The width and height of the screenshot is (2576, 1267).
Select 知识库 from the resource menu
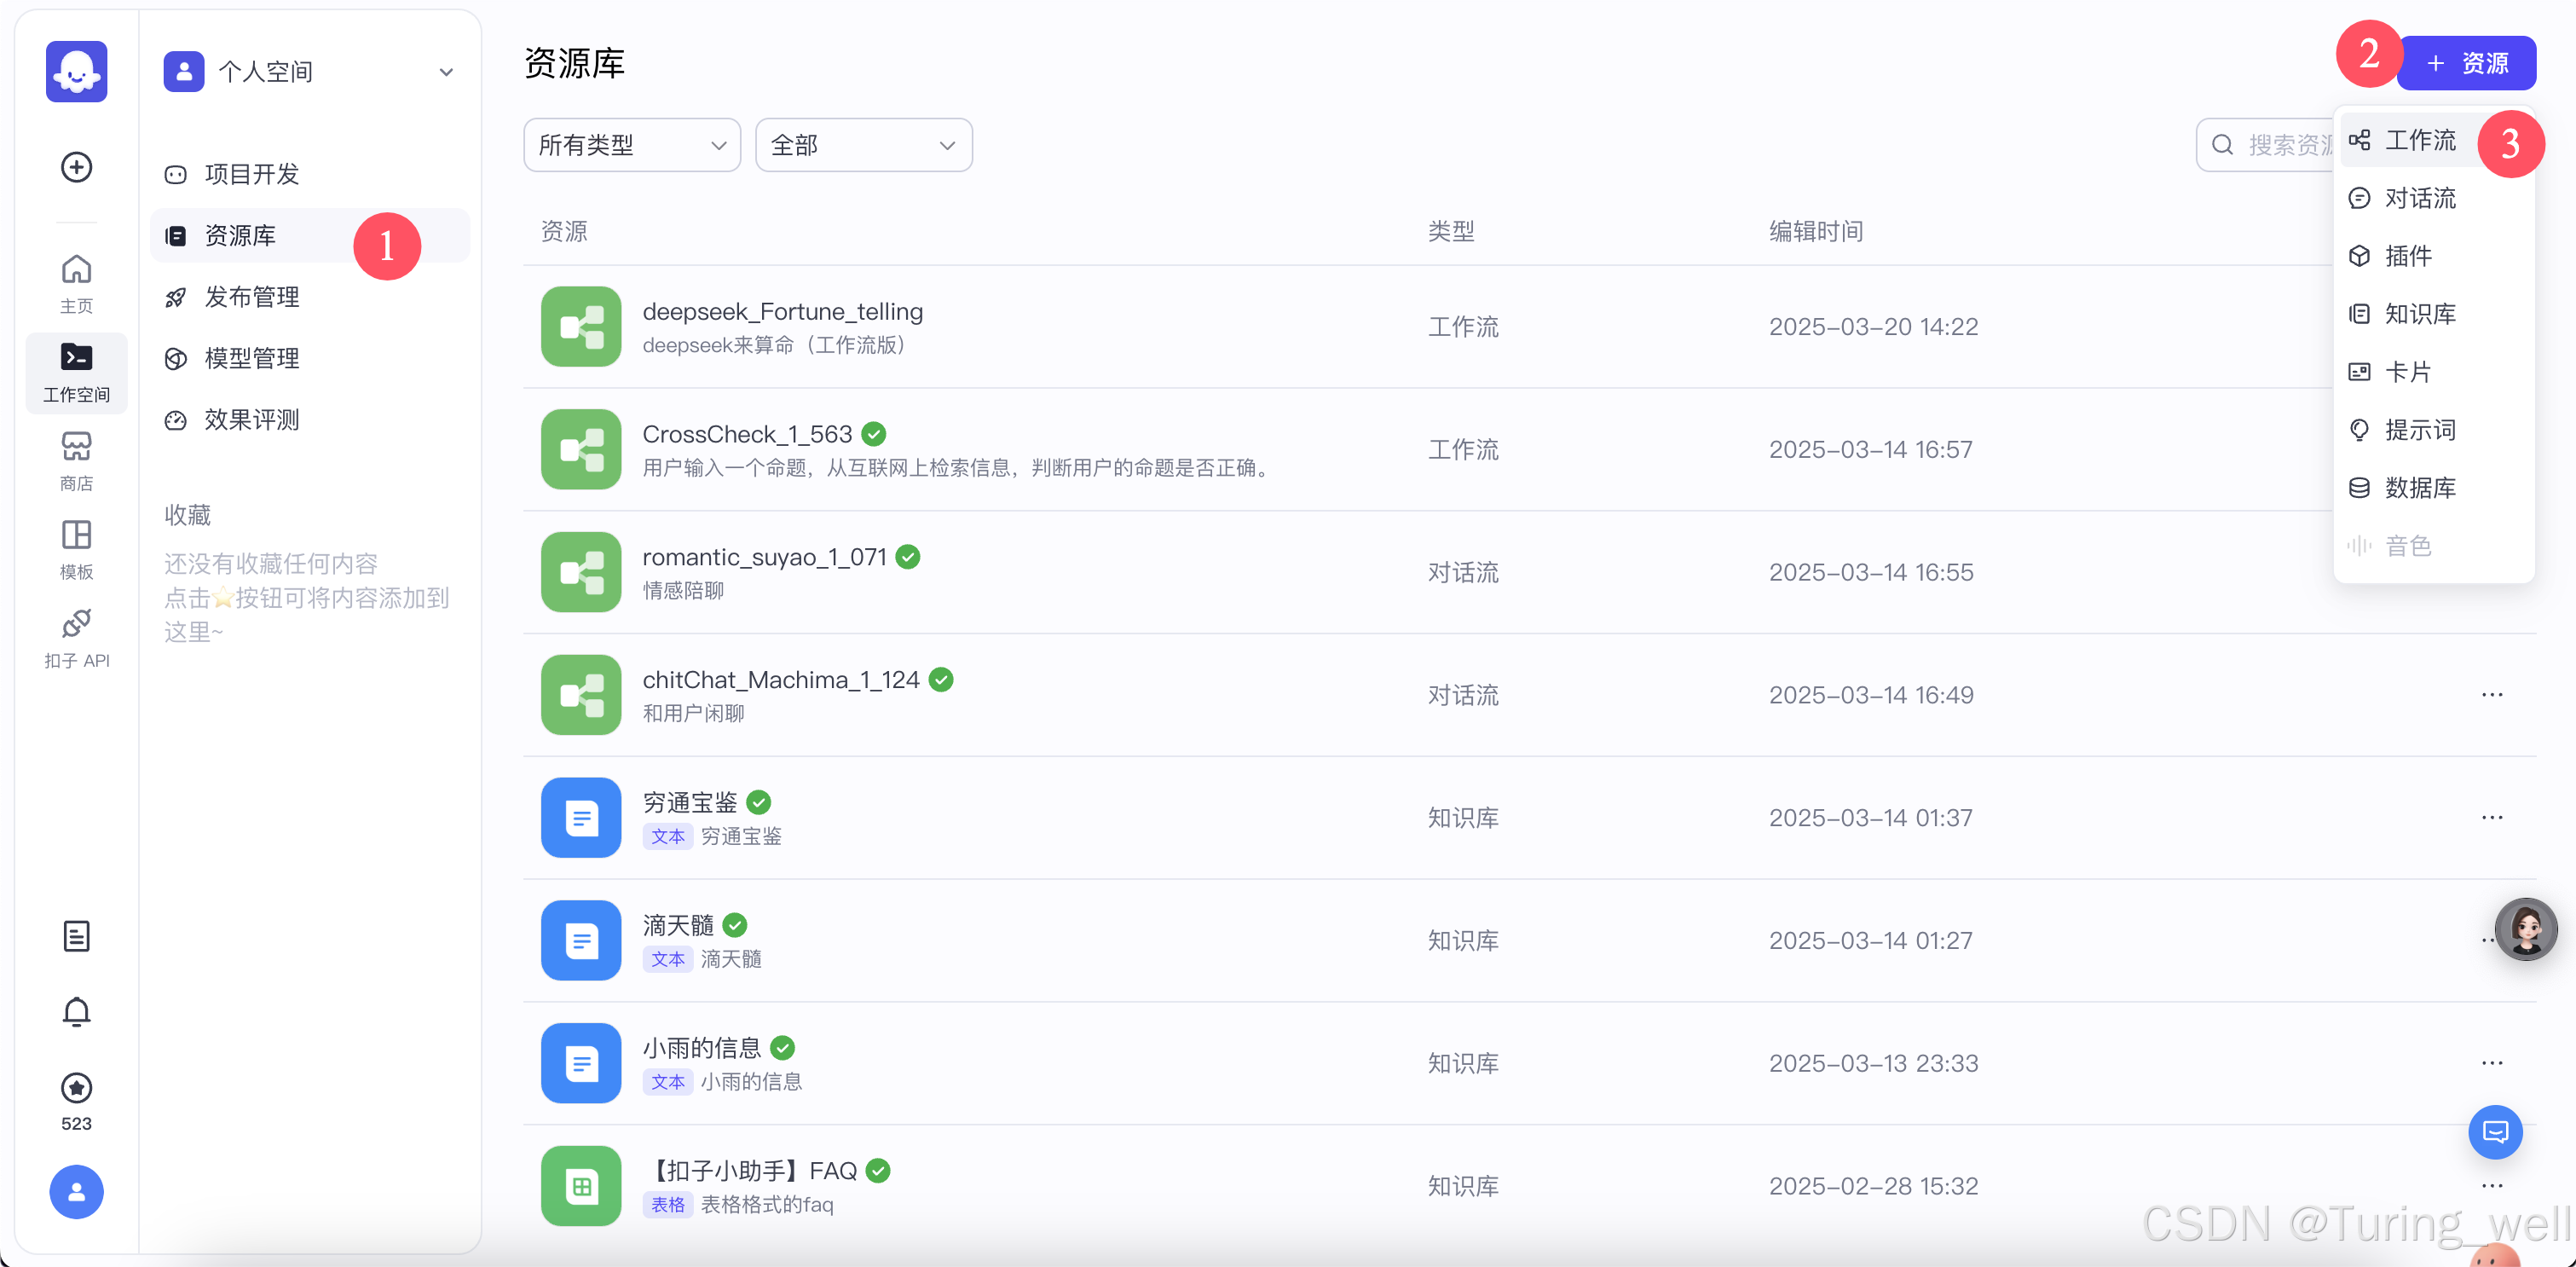2419,314
